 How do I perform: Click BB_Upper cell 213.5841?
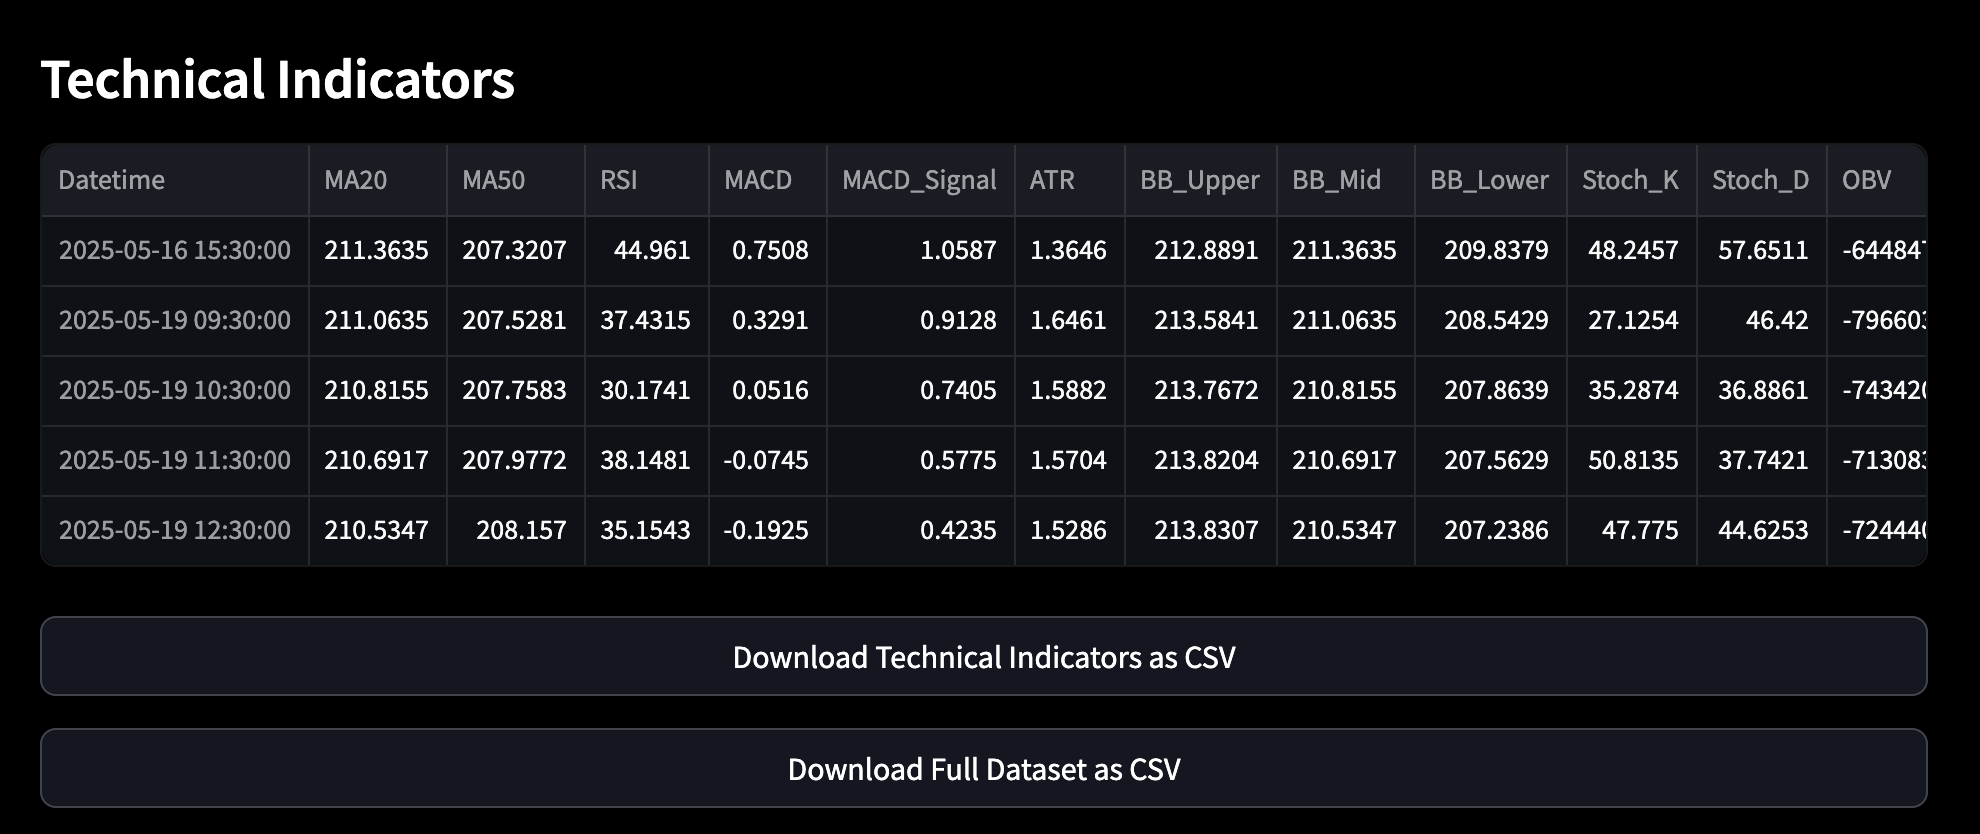[1201, 320]
